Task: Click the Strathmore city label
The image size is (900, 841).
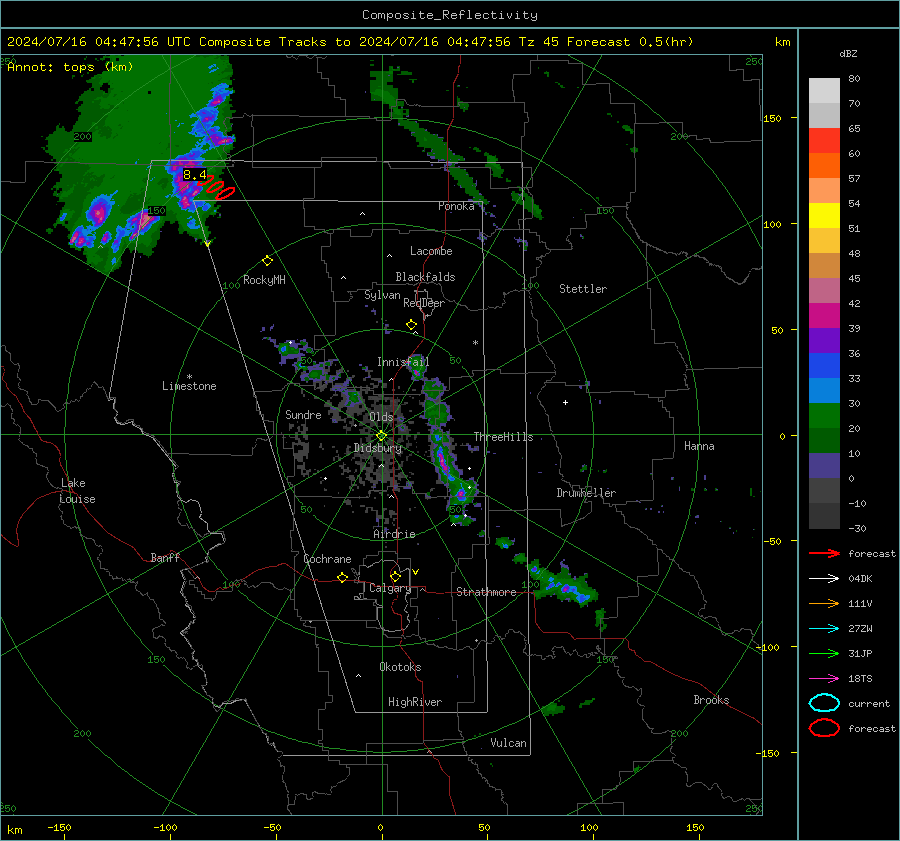Action: (486, 592)
